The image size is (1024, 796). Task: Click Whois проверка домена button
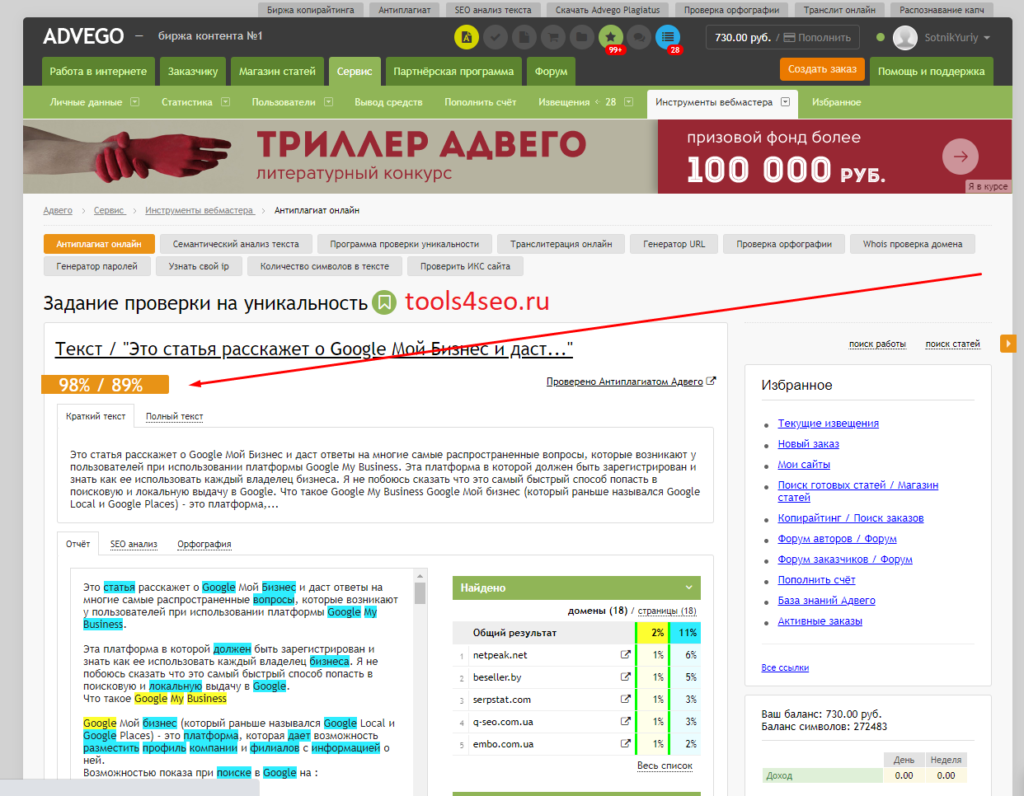pos(912,244)
